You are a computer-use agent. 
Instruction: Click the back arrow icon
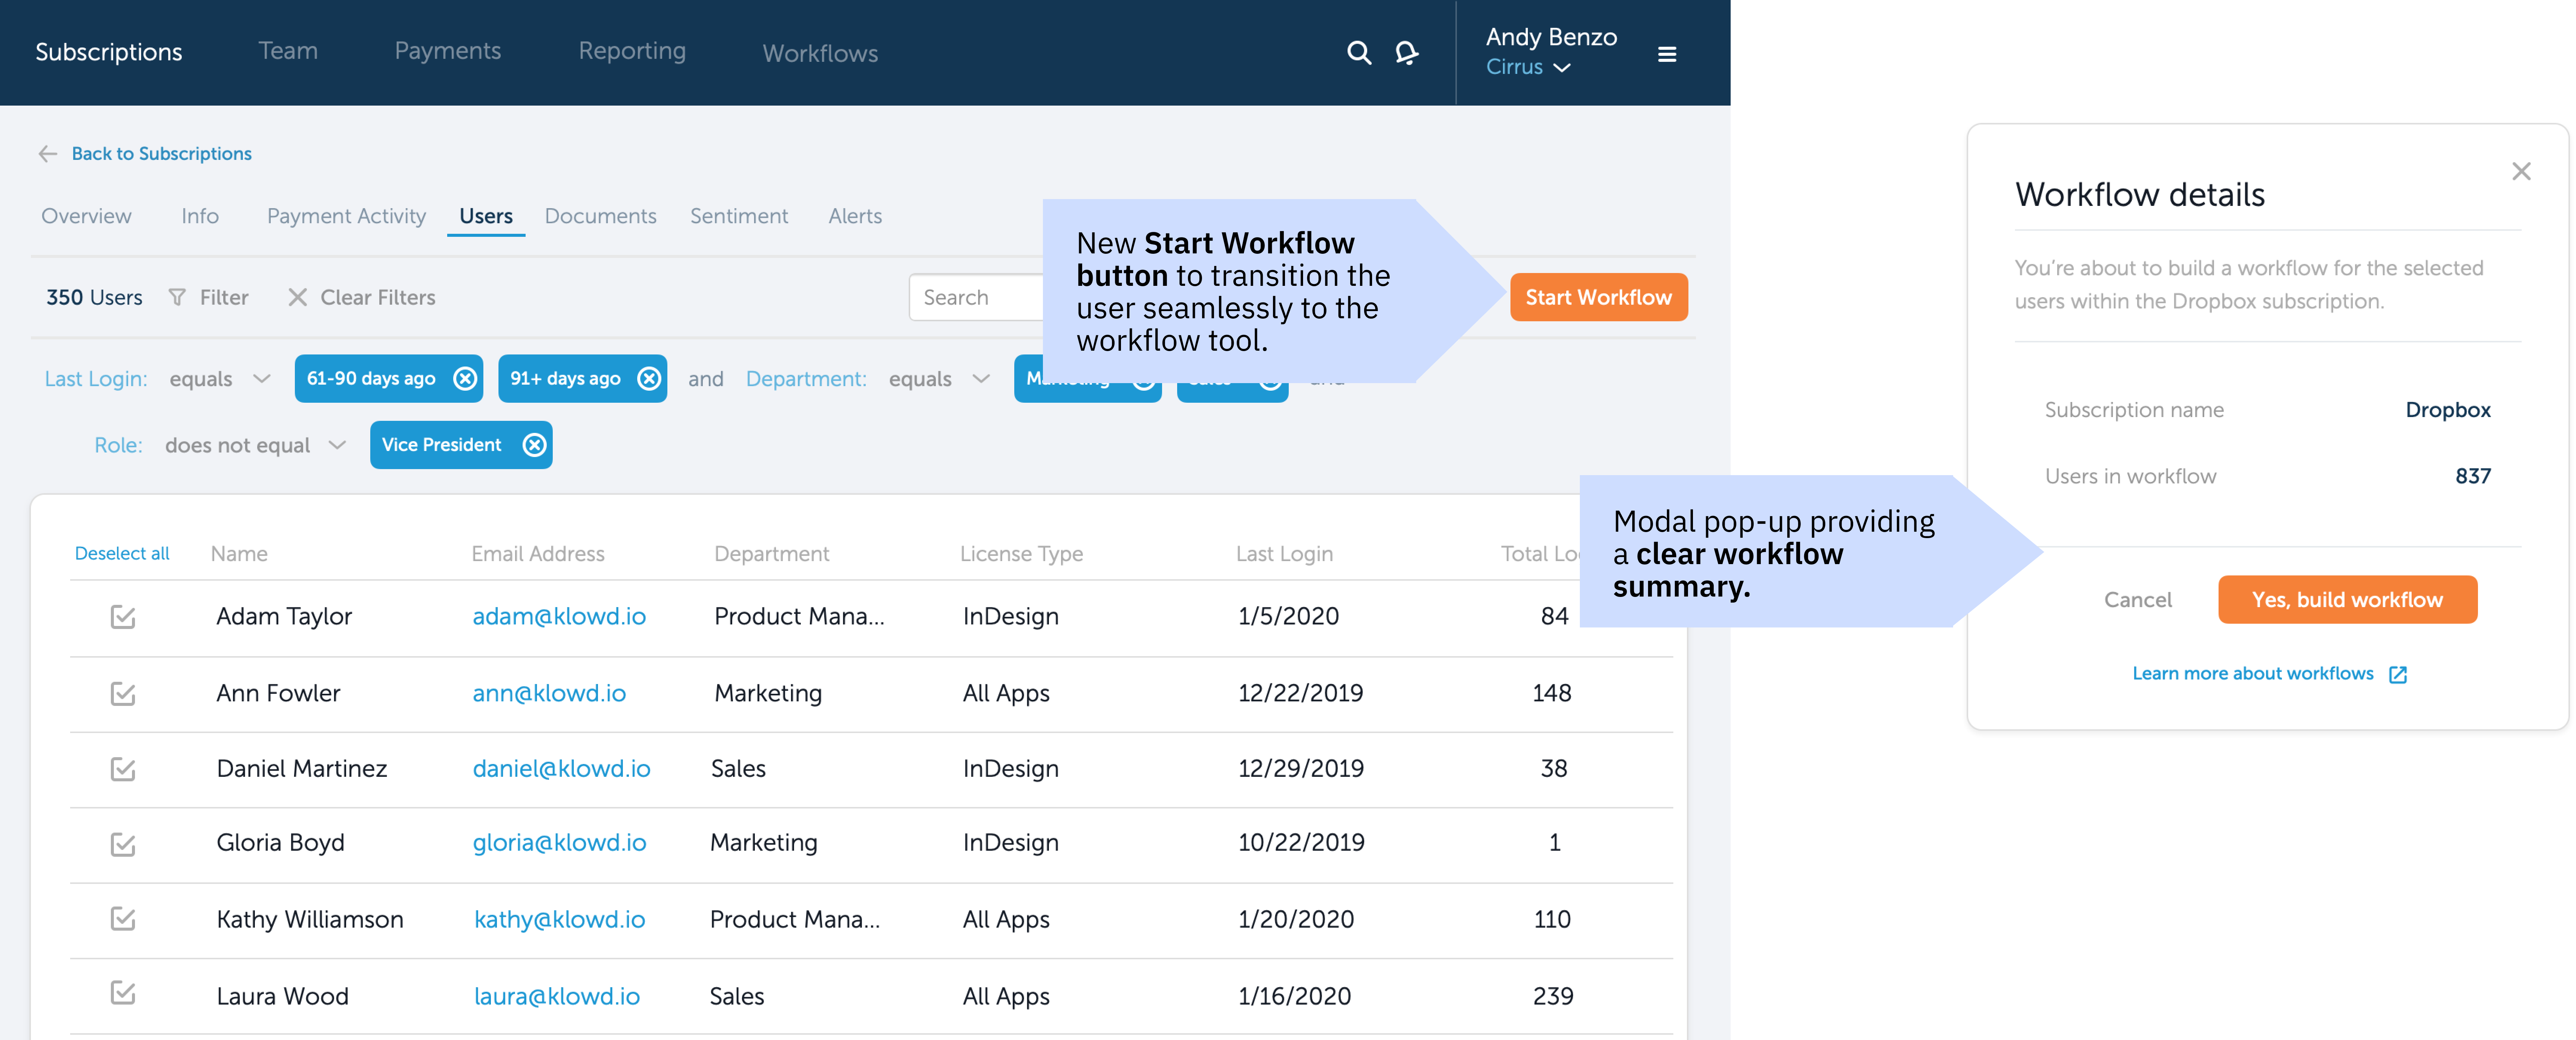pyautogui.click(x=48, y=154)
